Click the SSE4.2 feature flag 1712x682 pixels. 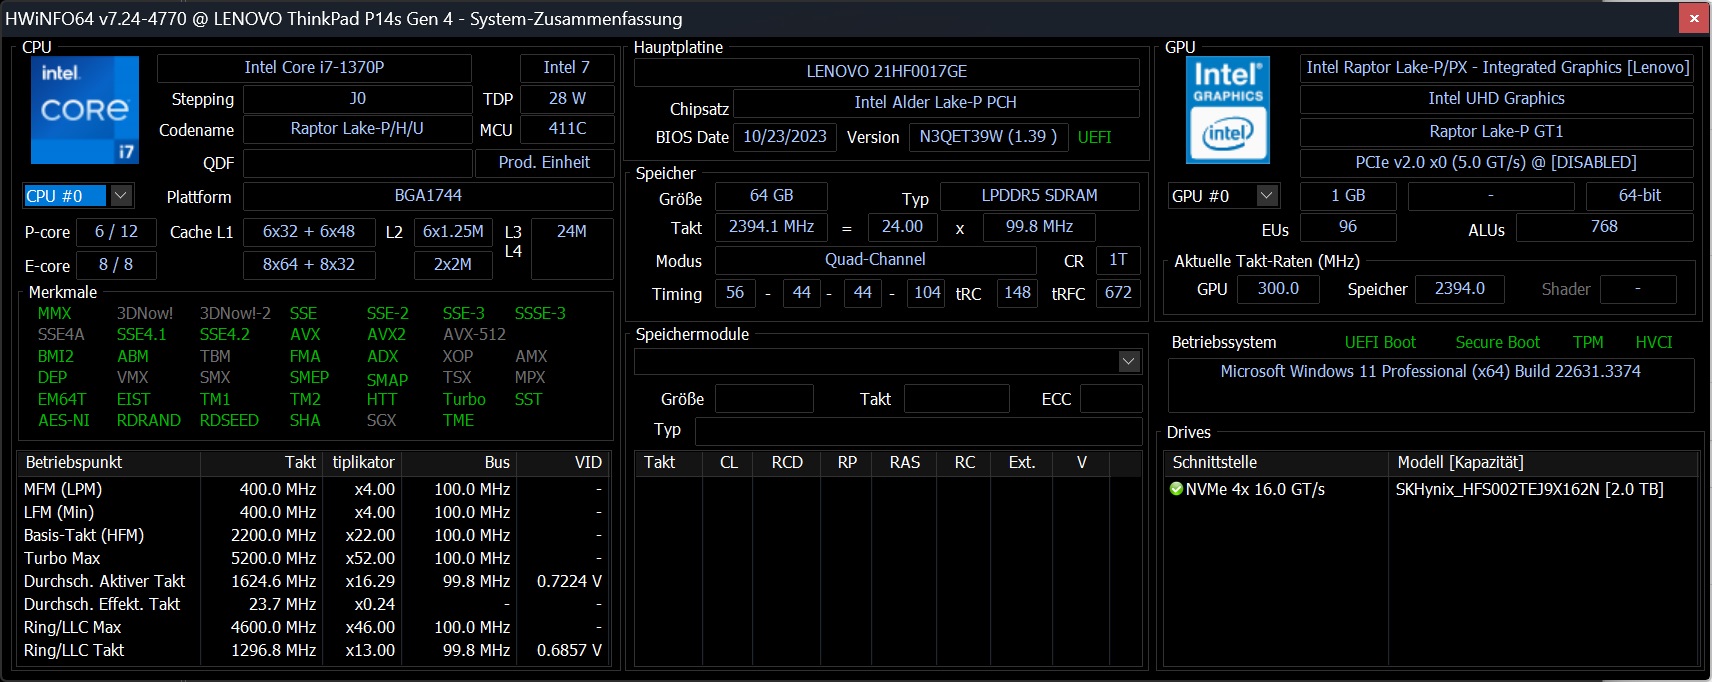[225, 334]
